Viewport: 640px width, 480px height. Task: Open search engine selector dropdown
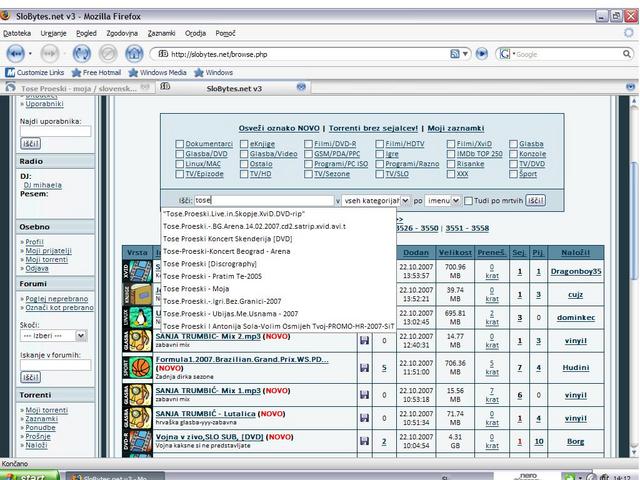pos(507,54)
